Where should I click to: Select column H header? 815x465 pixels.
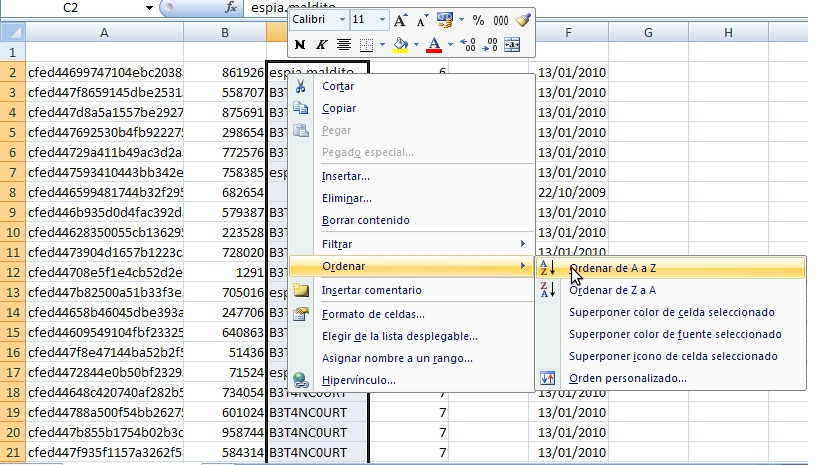coord(728,32)
